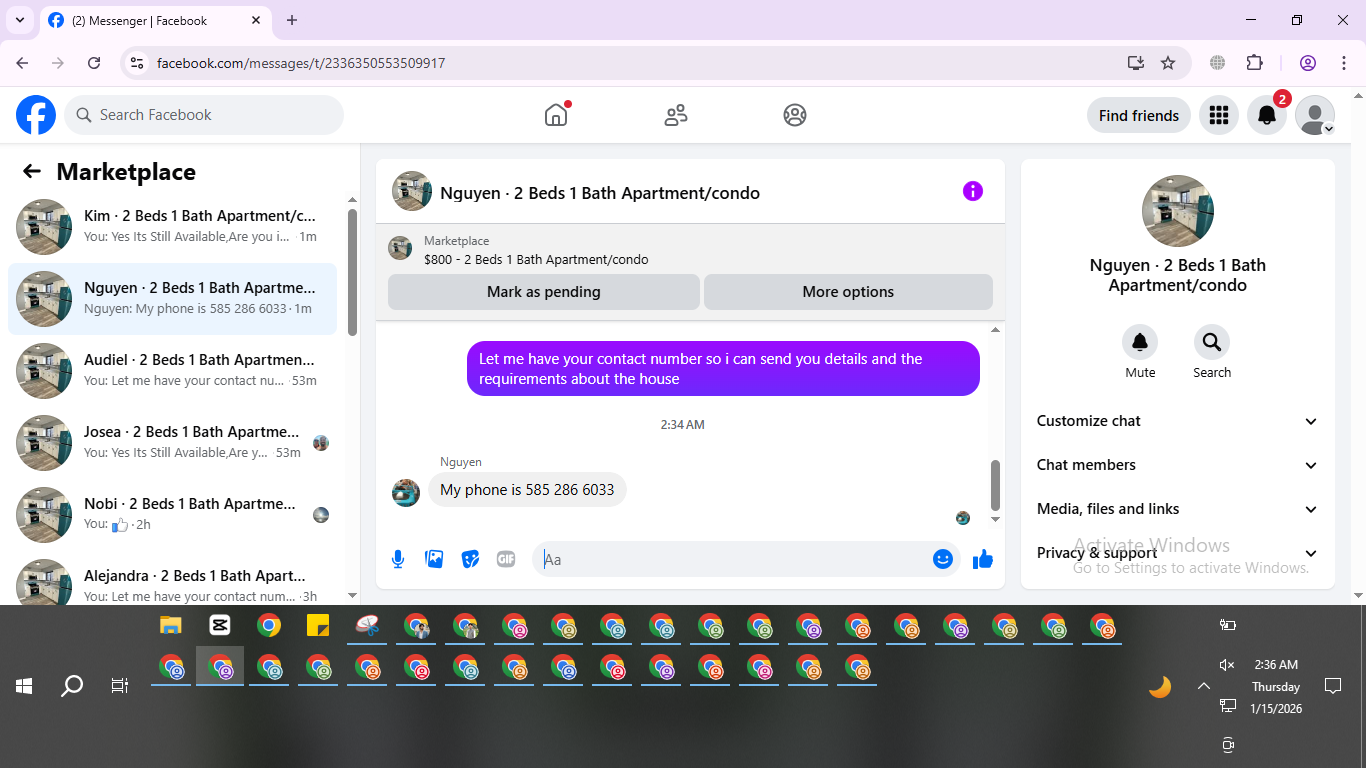This screenshot has height=768, width=1366.
Task: Open the Friends icon in top navigation
Action: click(x=676, y=115)
